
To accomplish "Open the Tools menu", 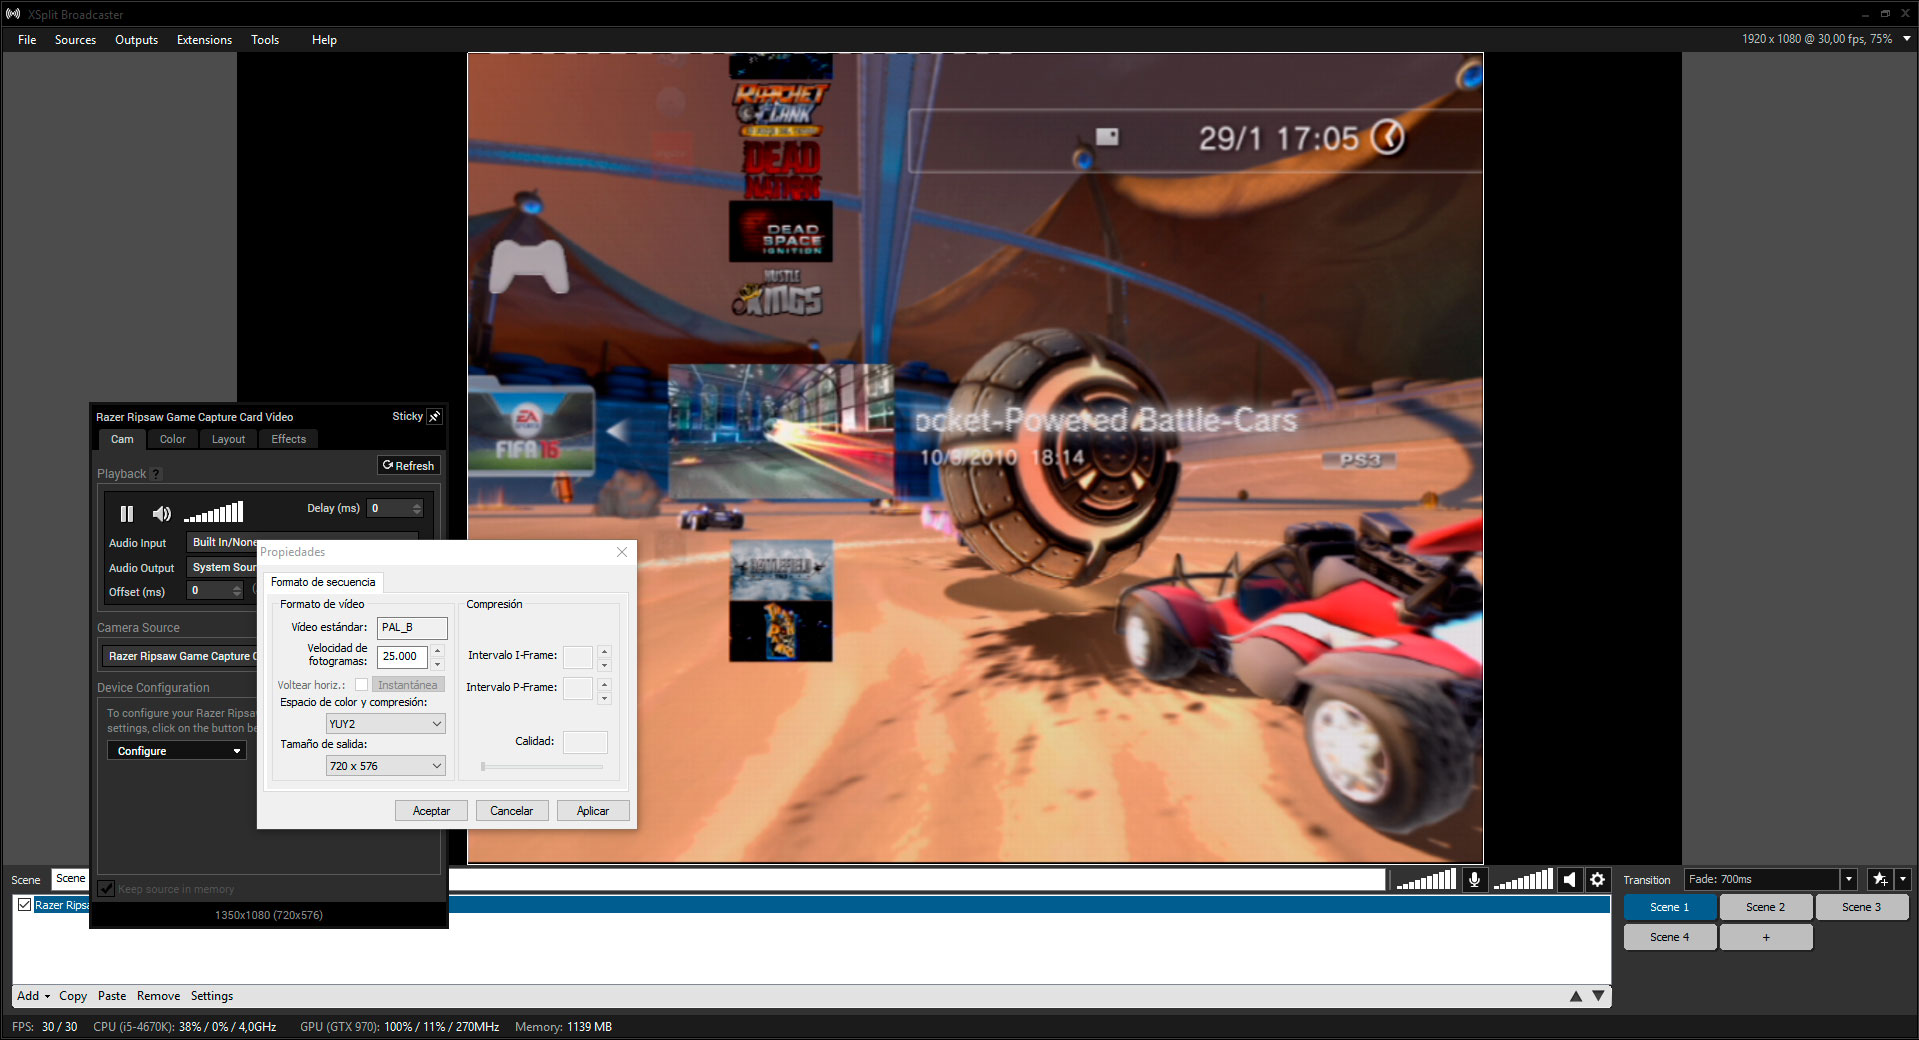I will (x=265, y=40).
